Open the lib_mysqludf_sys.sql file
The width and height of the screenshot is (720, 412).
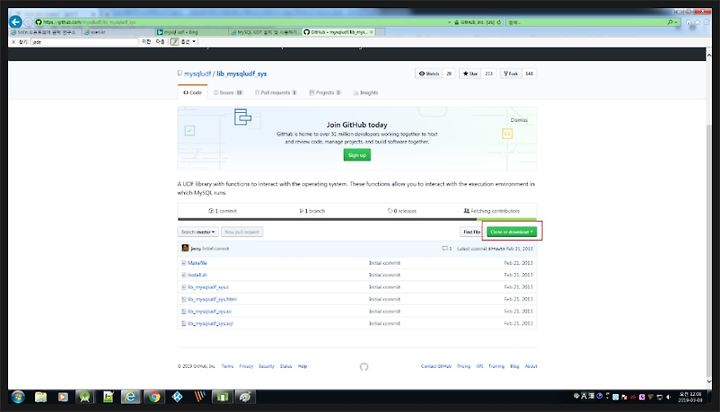(210, 323)
